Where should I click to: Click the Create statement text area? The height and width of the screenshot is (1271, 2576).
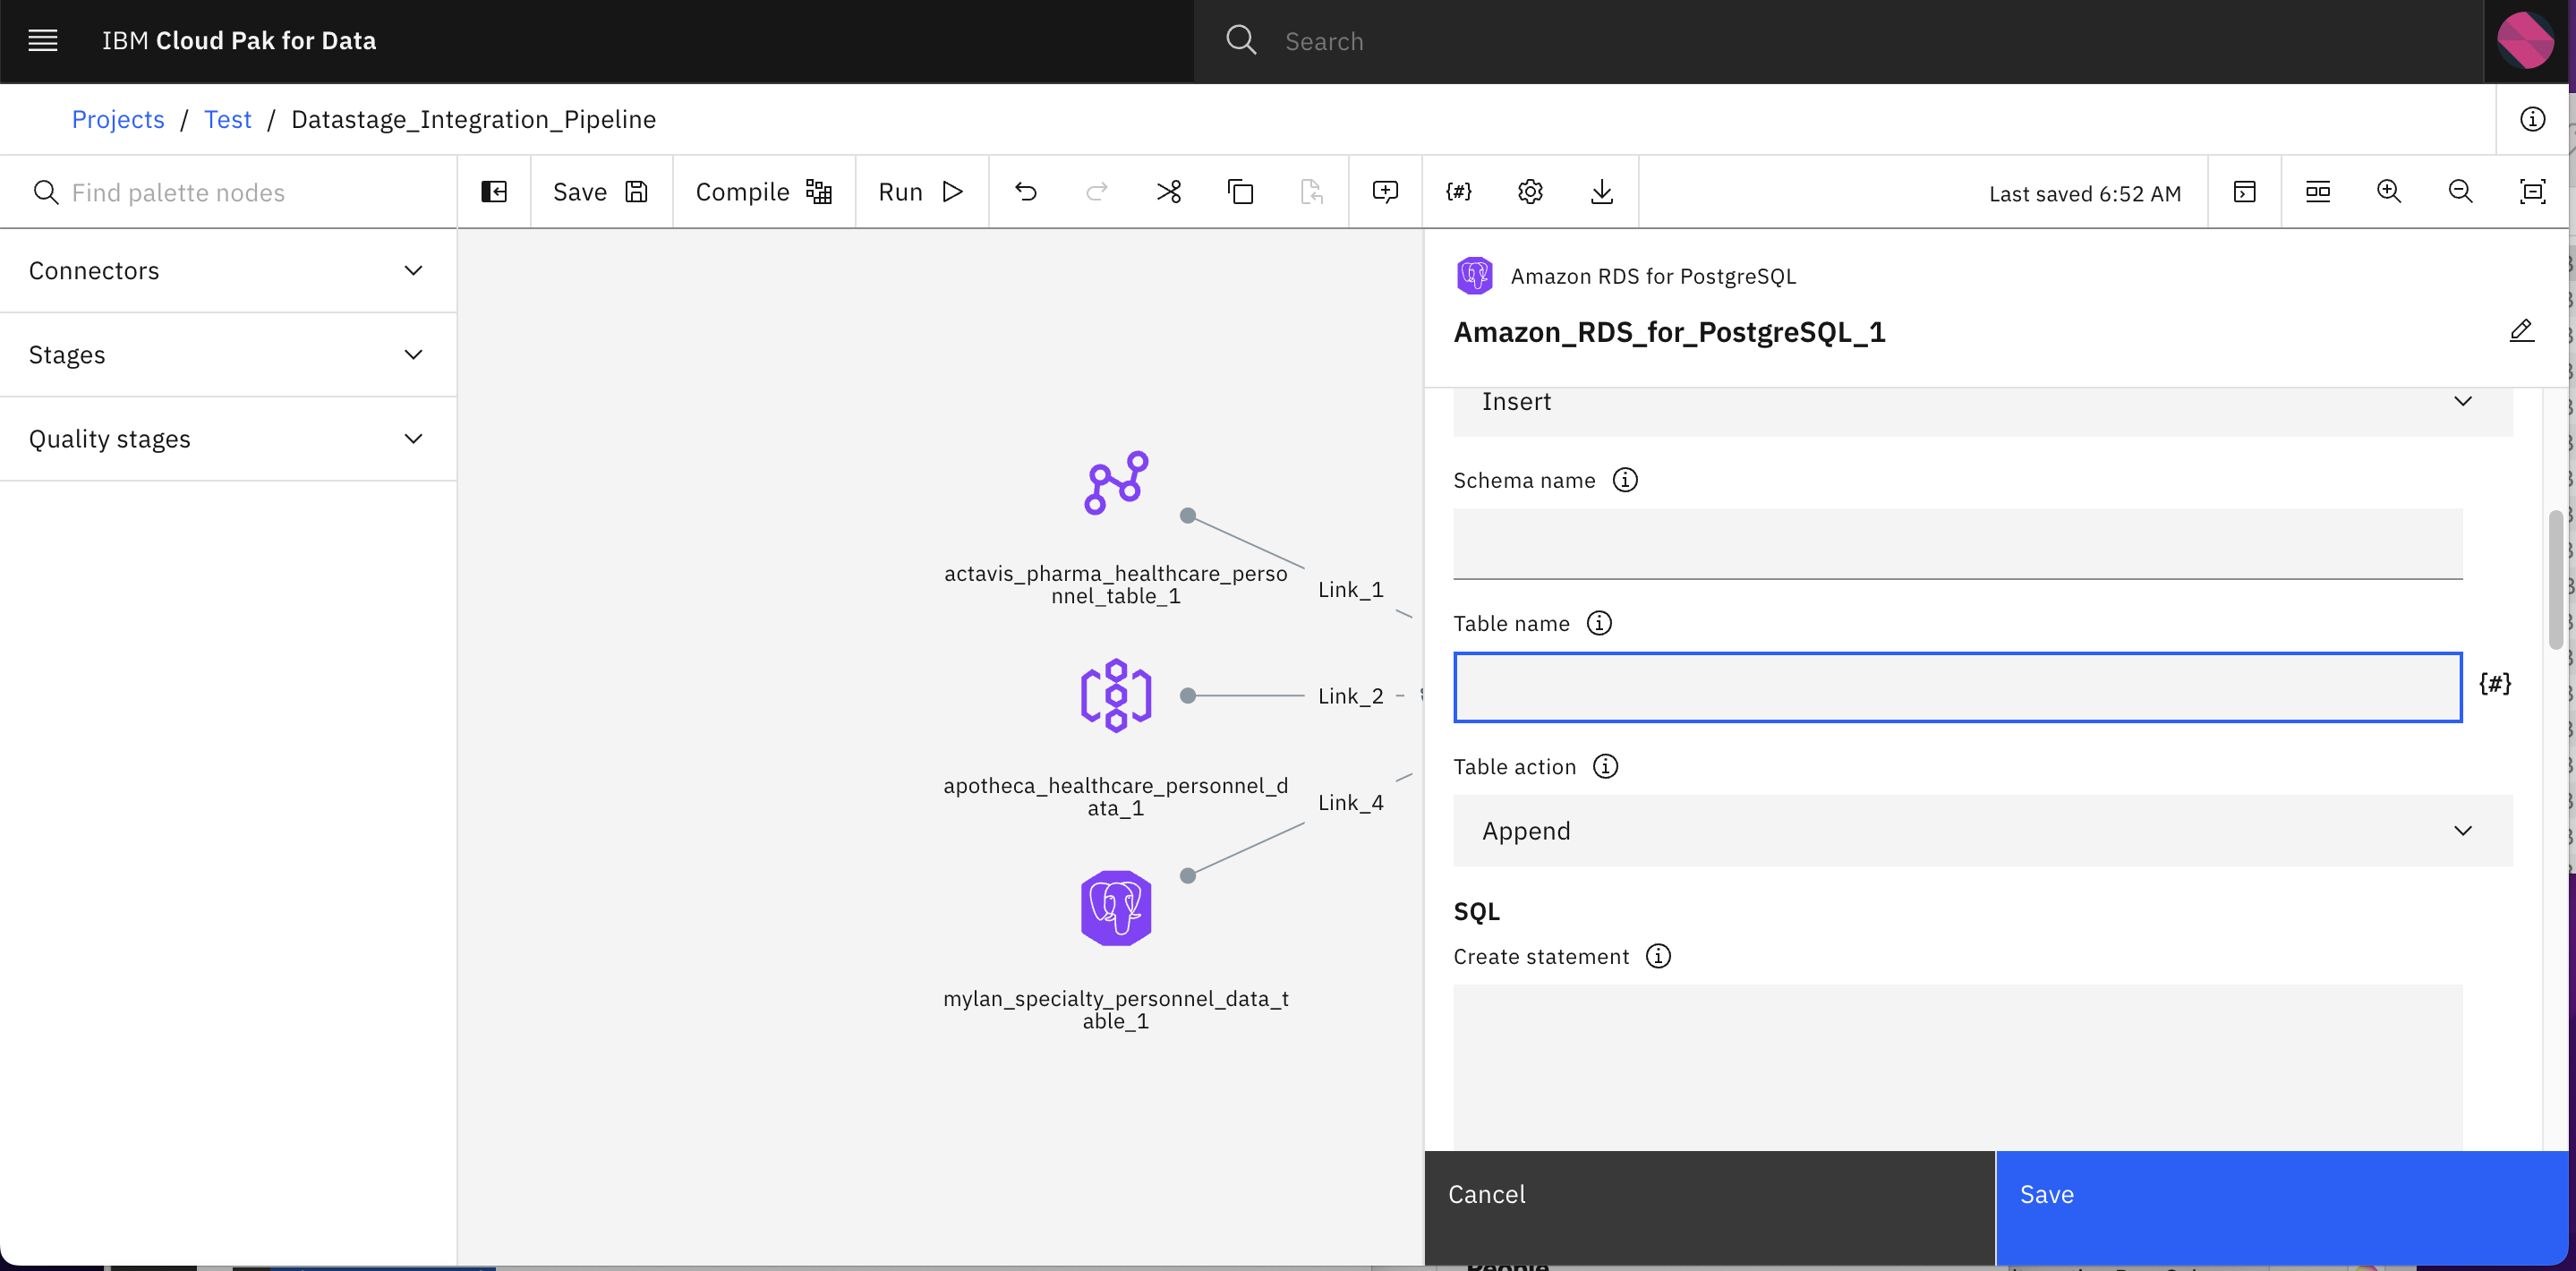click(x=1957, y=1067)
